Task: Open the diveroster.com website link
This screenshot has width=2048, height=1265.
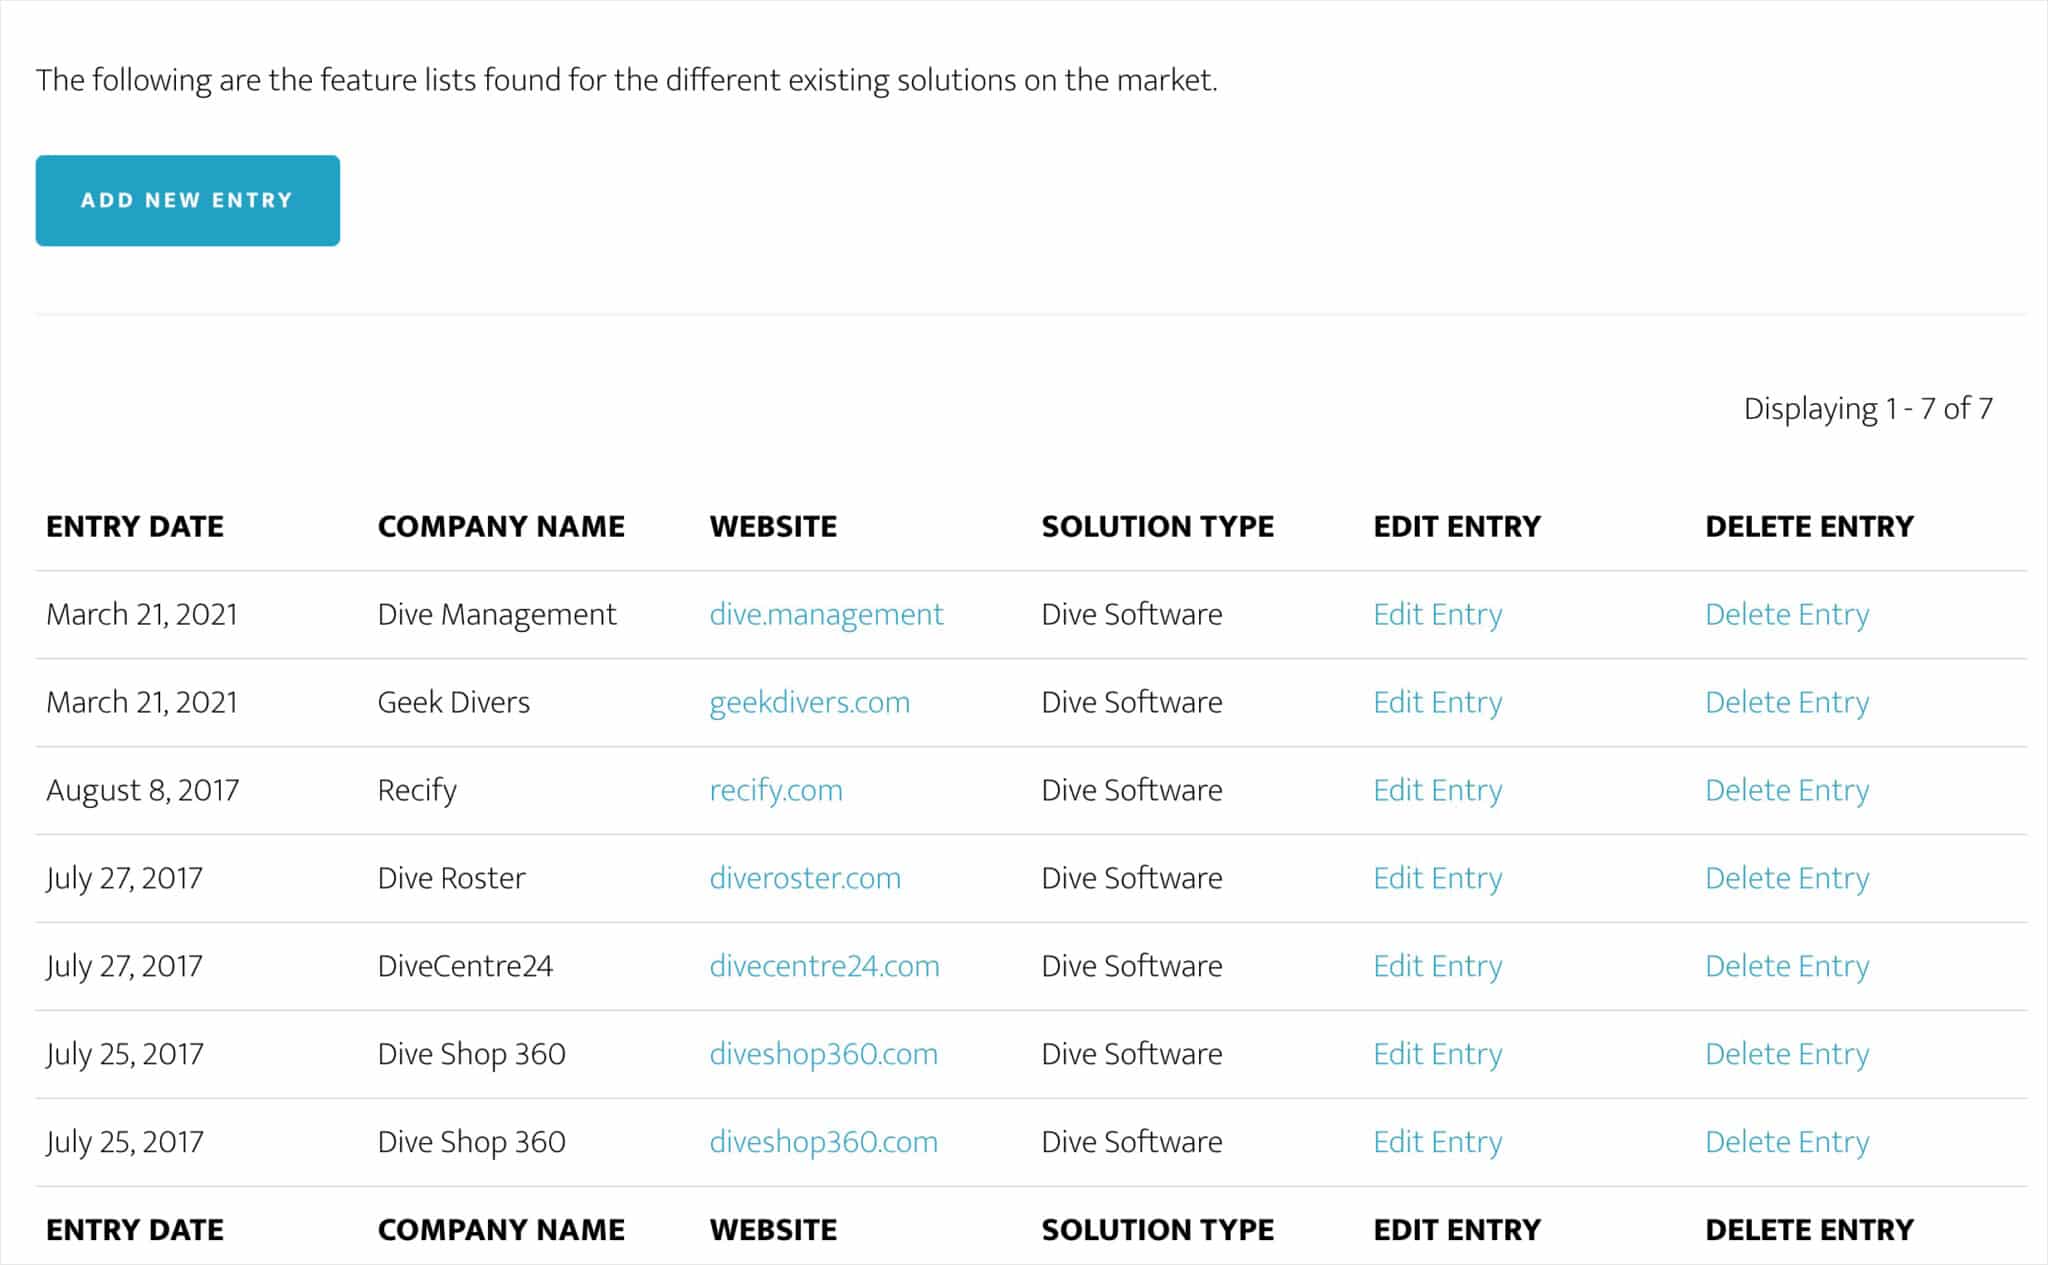Action: click(804, 877)
